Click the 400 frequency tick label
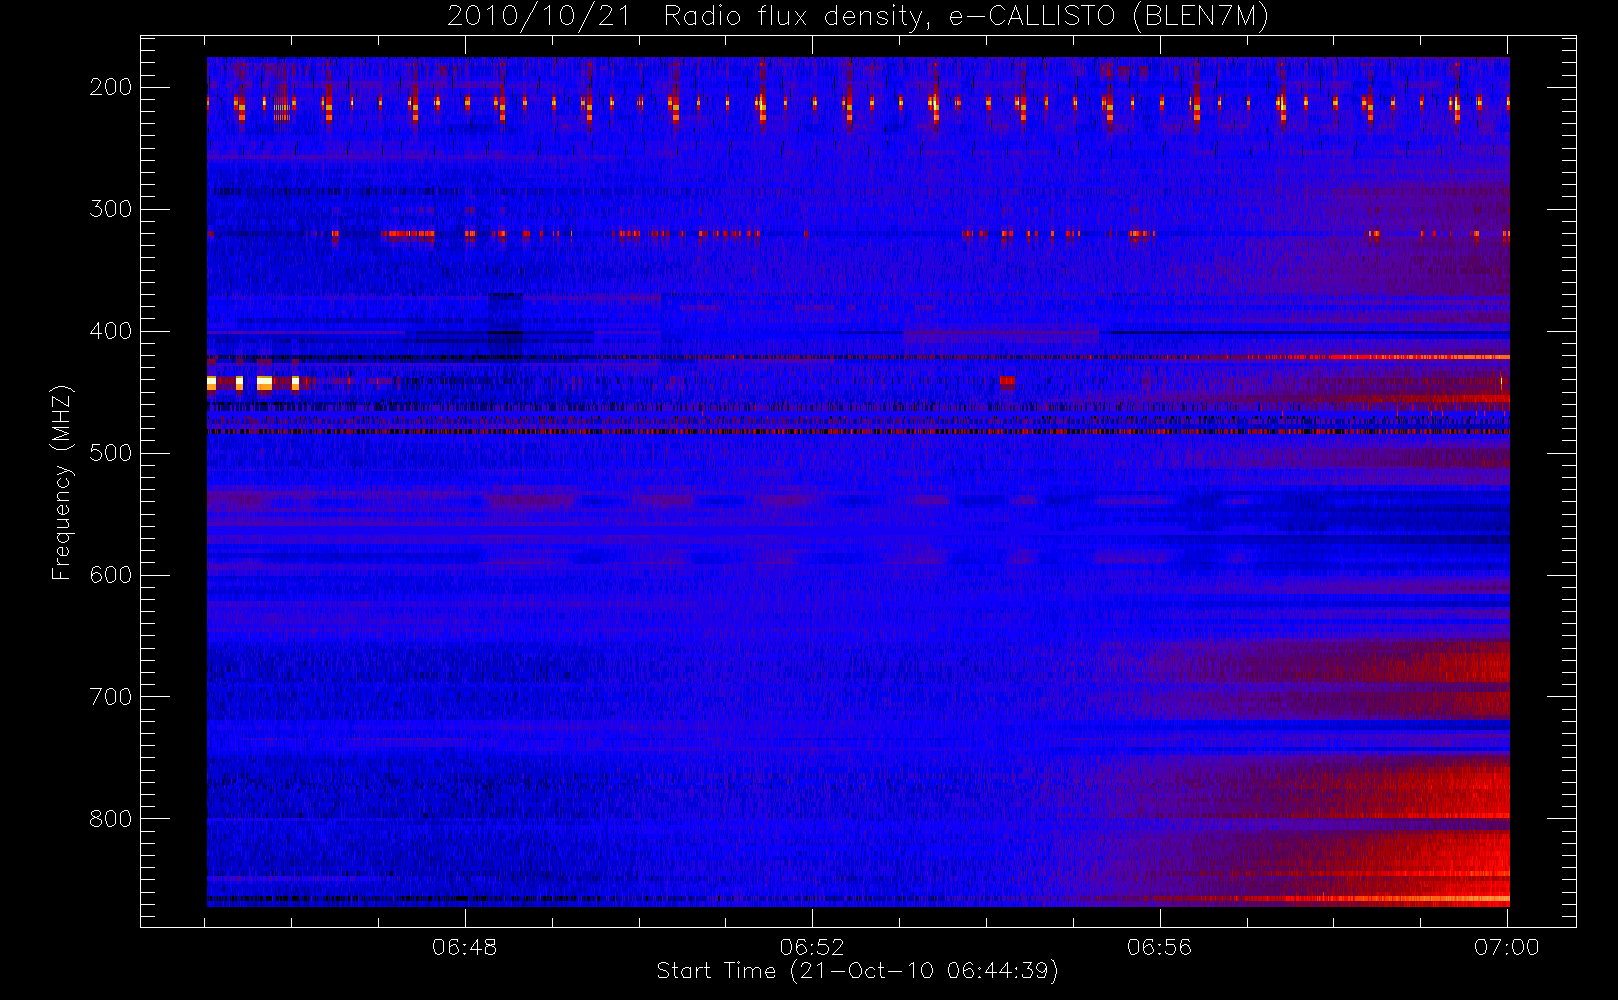The width and height of the screenshot is (1618, 1000). 111,331
